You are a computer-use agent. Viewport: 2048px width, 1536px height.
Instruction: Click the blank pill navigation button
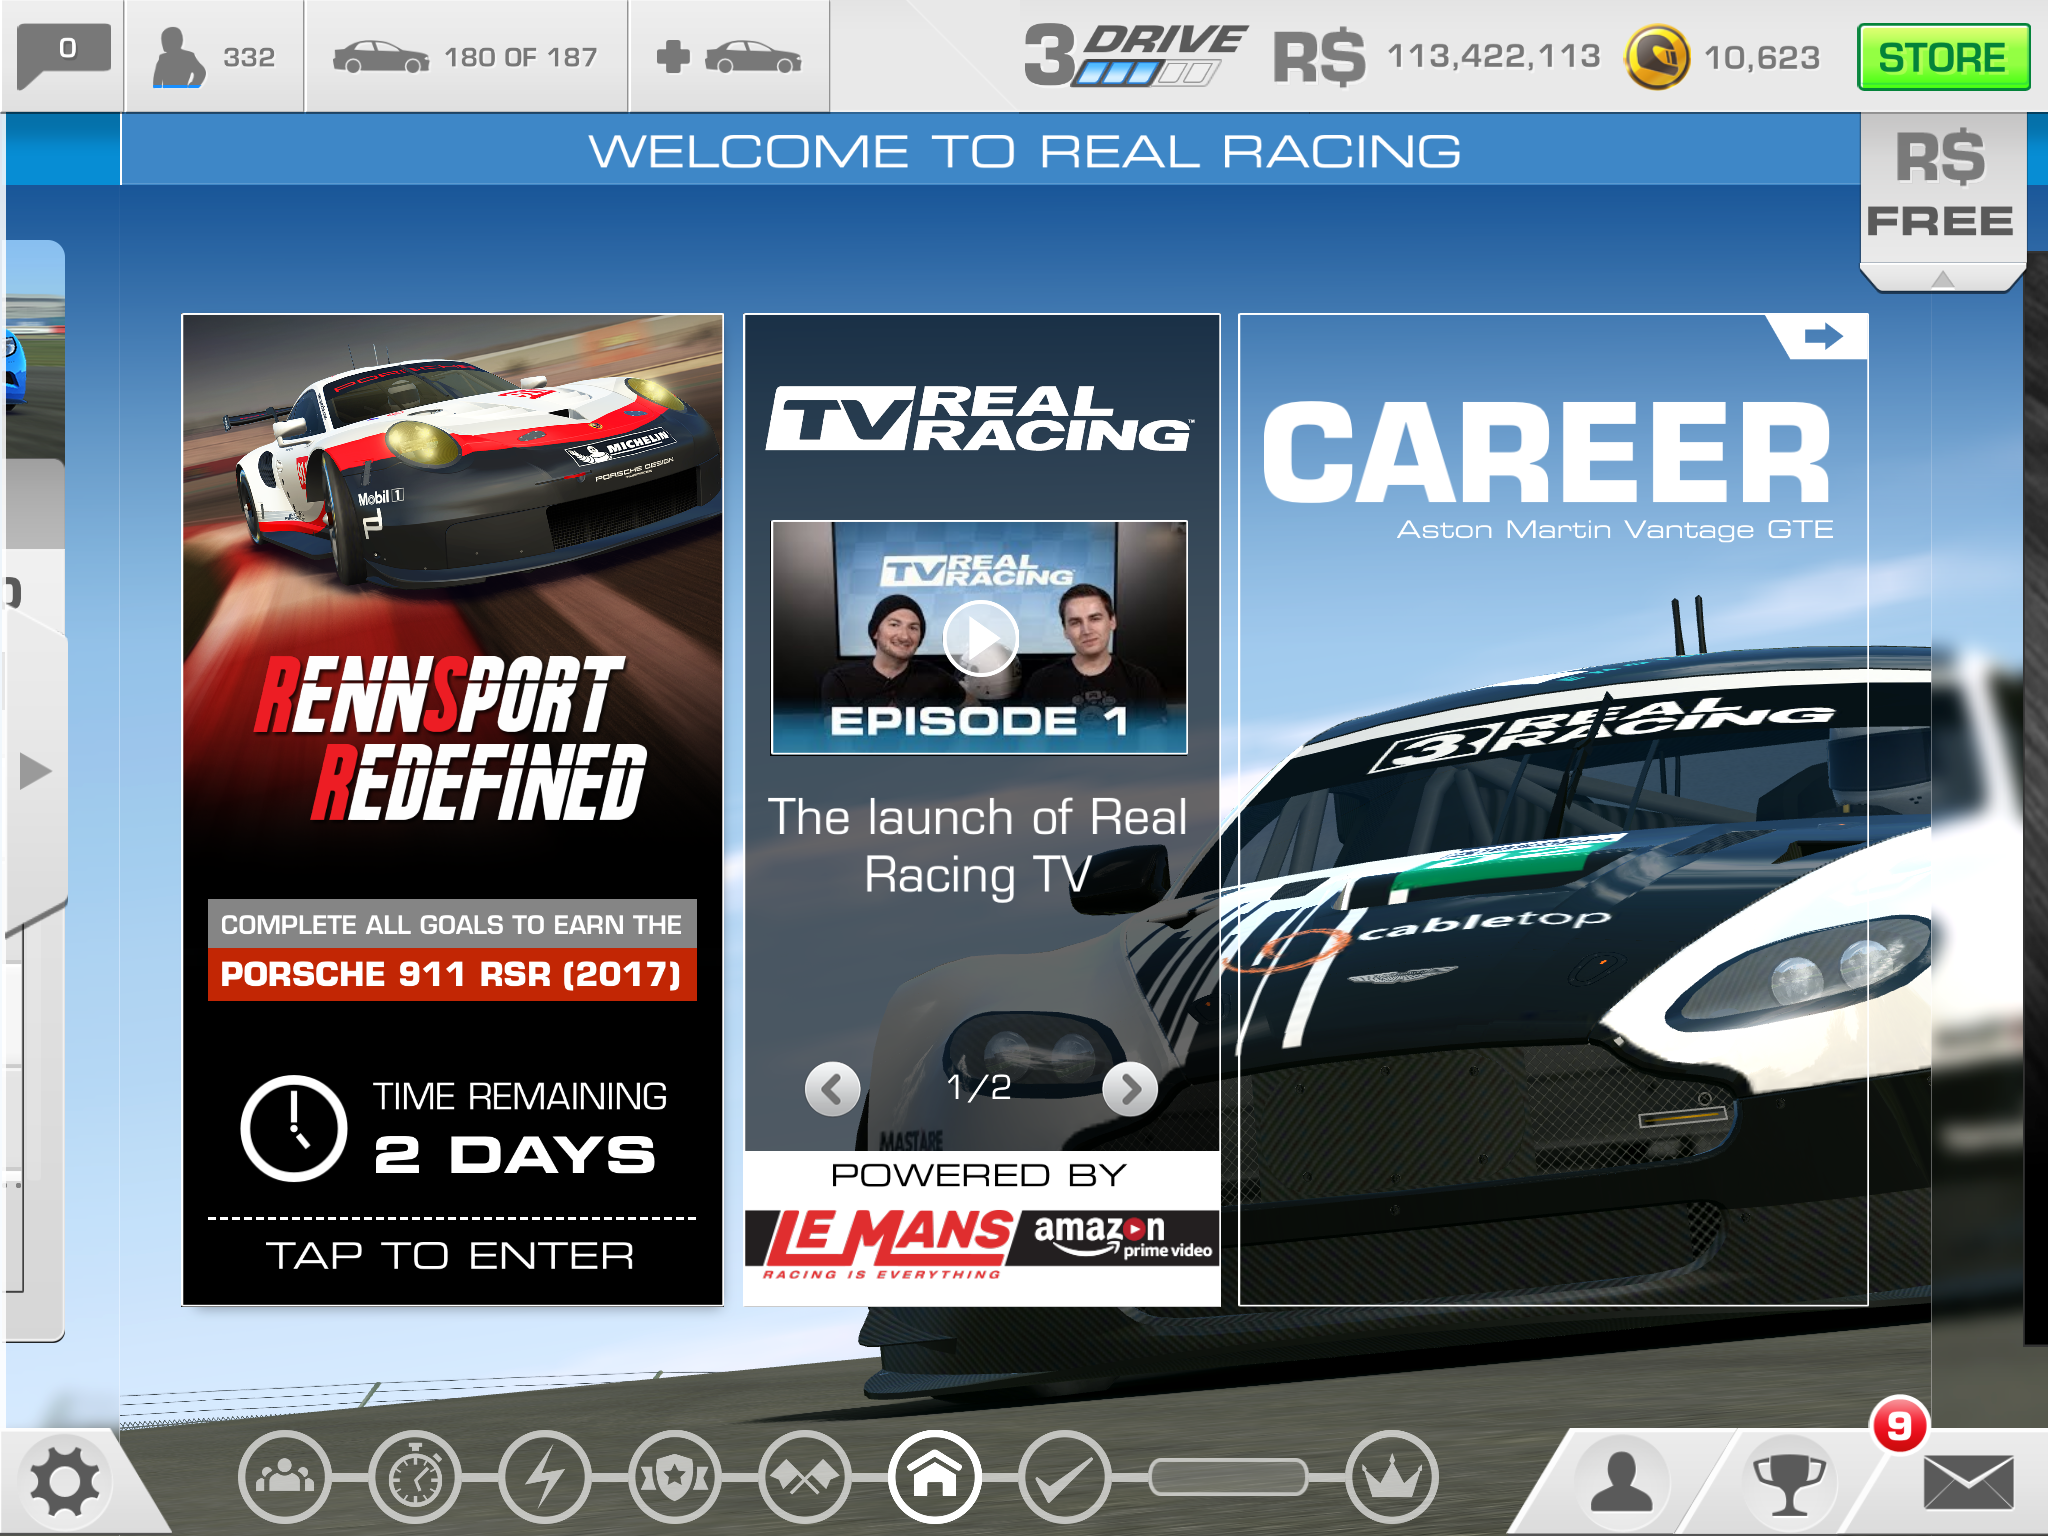tap(1228, 1477)
